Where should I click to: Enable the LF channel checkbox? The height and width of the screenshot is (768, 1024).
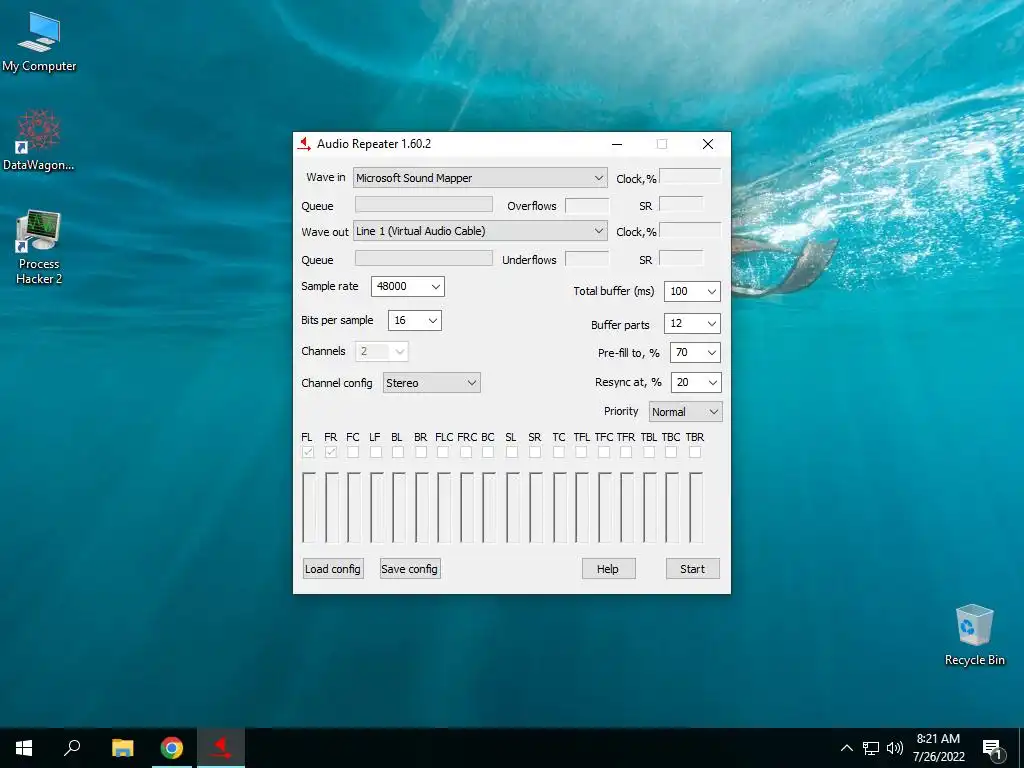376,452
